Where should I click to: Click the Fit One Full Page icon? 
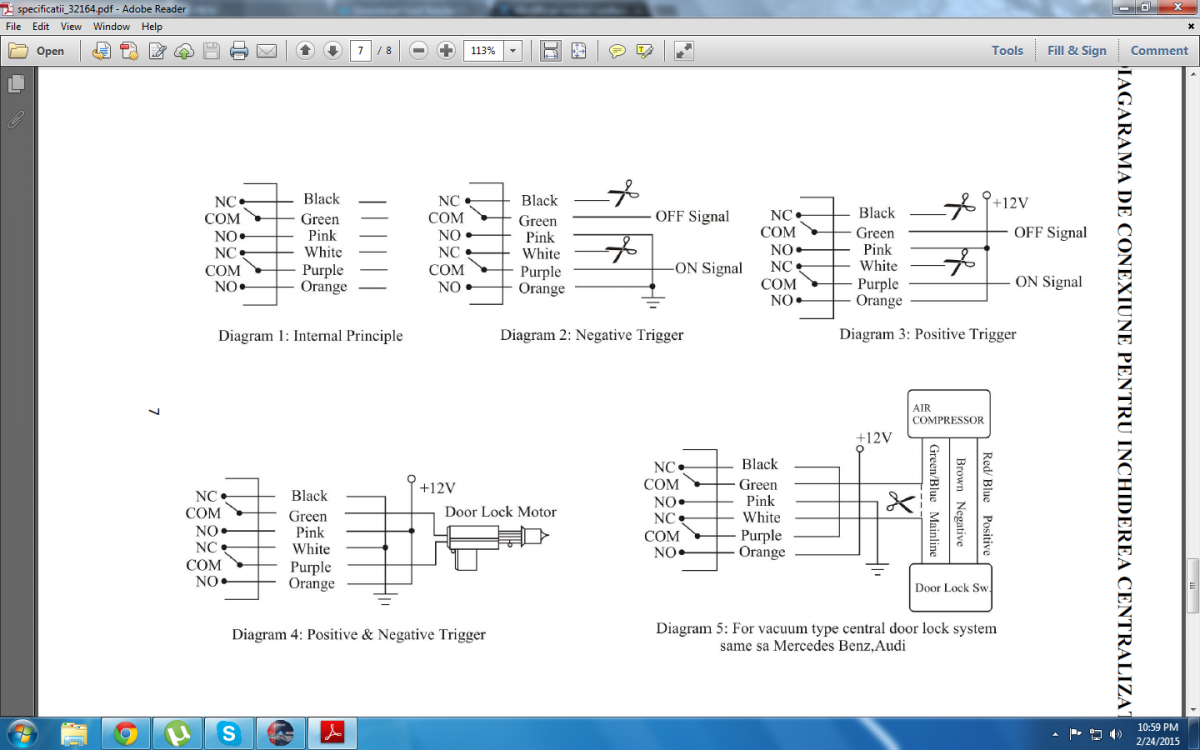coord(578,51)
